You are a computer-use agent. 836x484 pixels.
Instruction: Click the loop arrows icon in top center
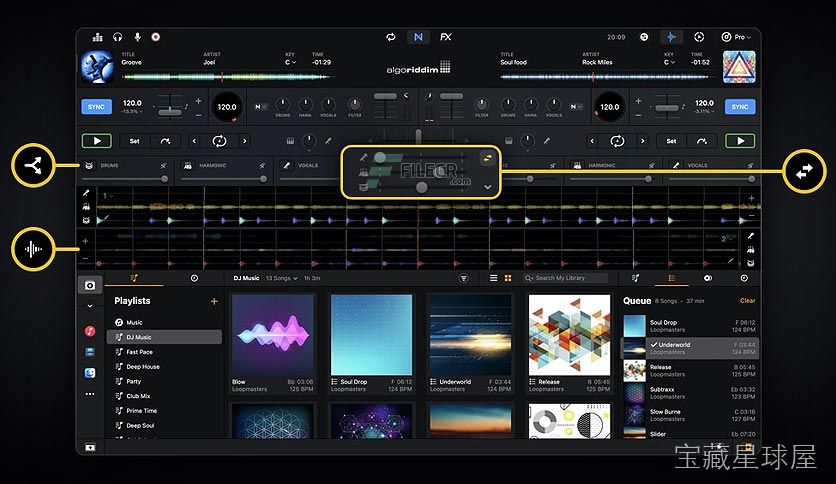[391, 37]
